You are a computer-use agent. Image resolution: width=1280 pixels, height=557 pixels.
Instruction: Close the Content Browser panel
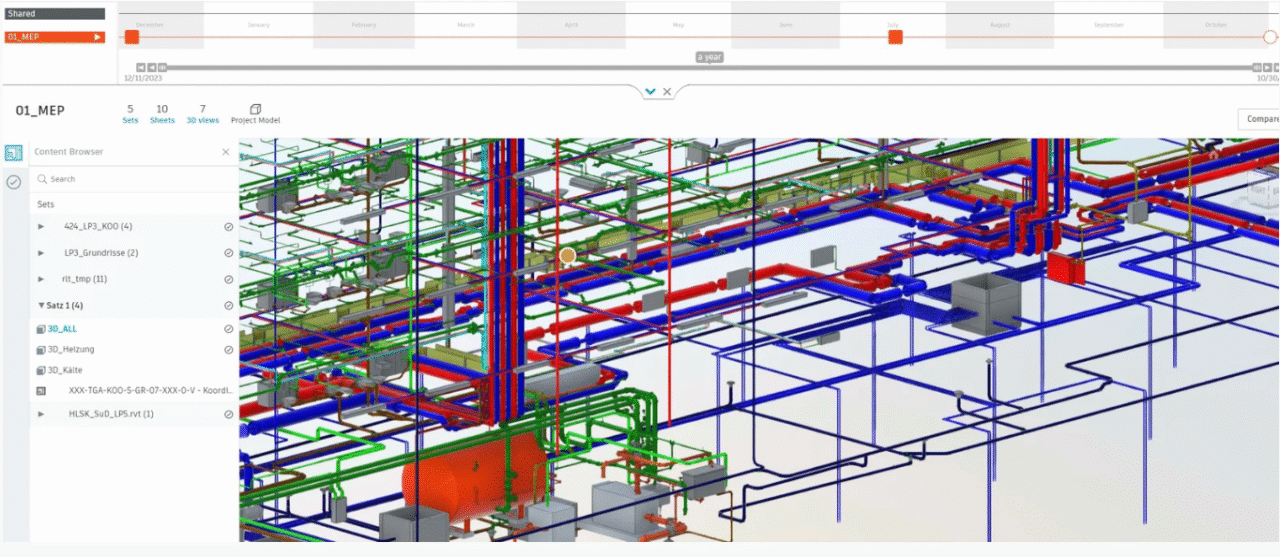(225, 152)
